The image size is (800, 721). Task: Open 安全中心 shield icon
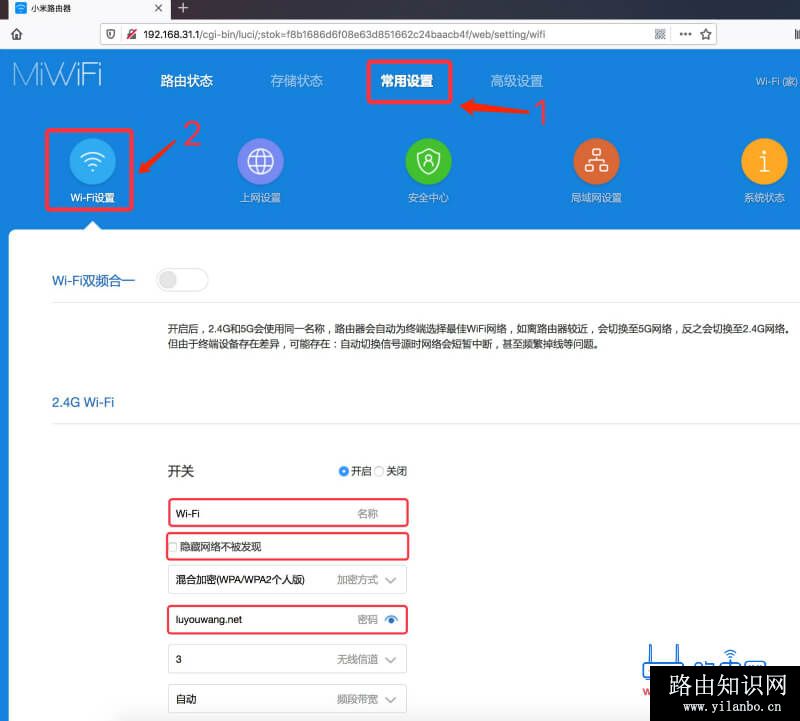point(428,162)
